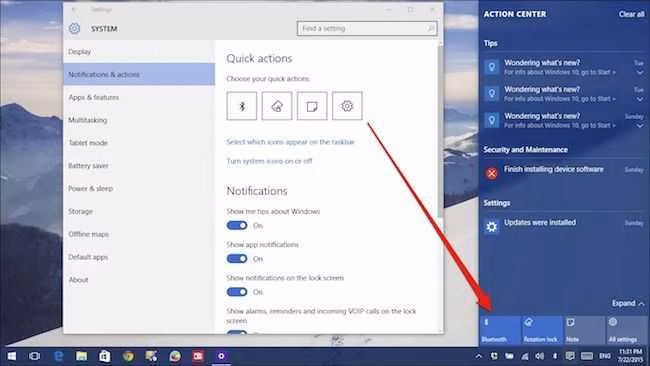This screenshot has width=650, height=366.
Task: Go to Multitasking settings
Action: point(139,120)
